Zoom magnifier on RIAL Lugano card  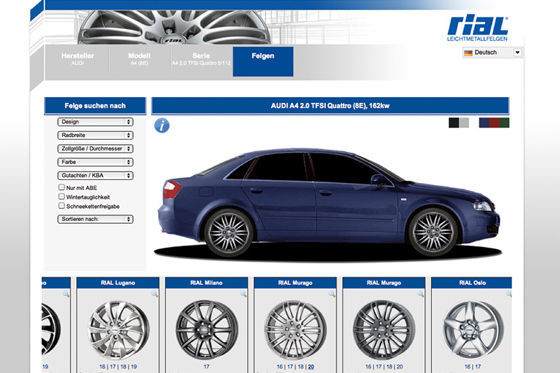[x=155, y=294]
